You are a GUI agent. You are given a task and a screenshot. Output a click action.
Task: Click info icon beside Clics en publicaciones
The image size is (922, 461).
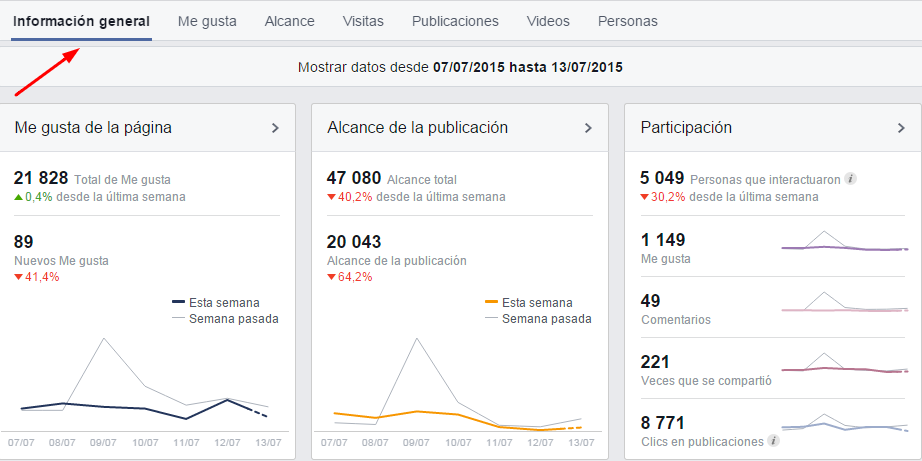coord(772,441)
